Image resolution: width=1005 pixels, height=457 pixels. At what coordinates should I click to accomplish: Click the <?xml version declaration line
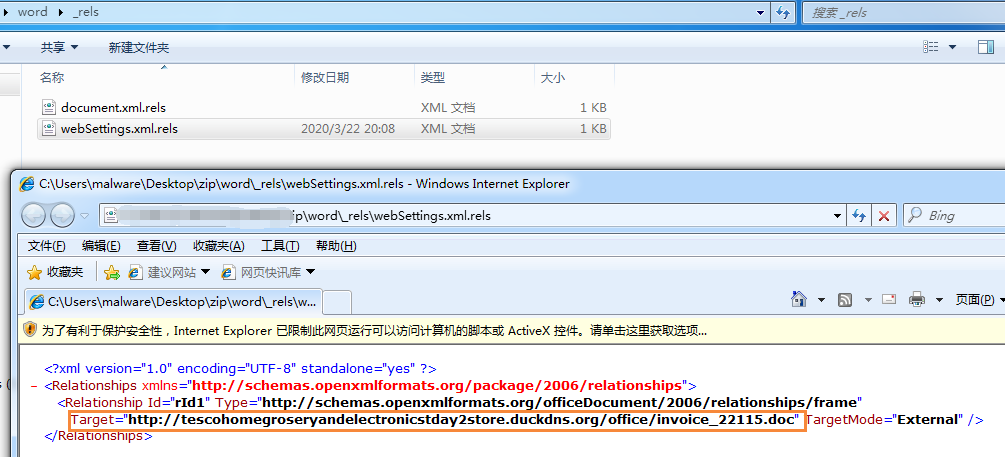click(240, 369)
